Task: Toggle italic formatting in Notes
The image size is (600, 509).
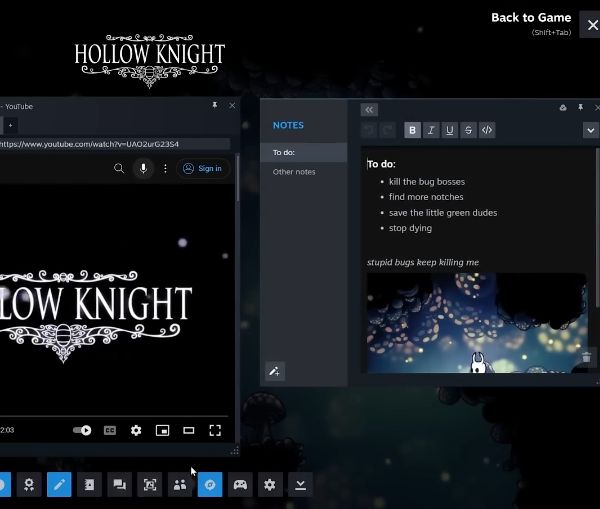Action: coord(431,130)
